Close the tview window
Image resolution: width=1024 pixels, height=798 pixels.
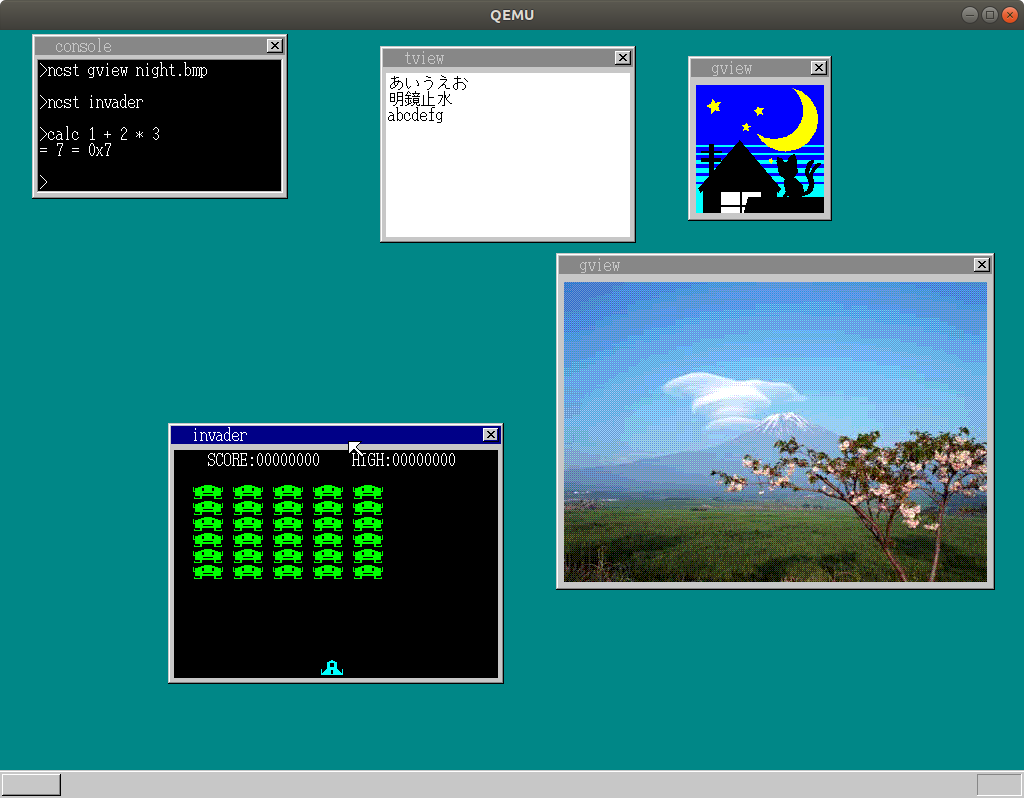622,58
